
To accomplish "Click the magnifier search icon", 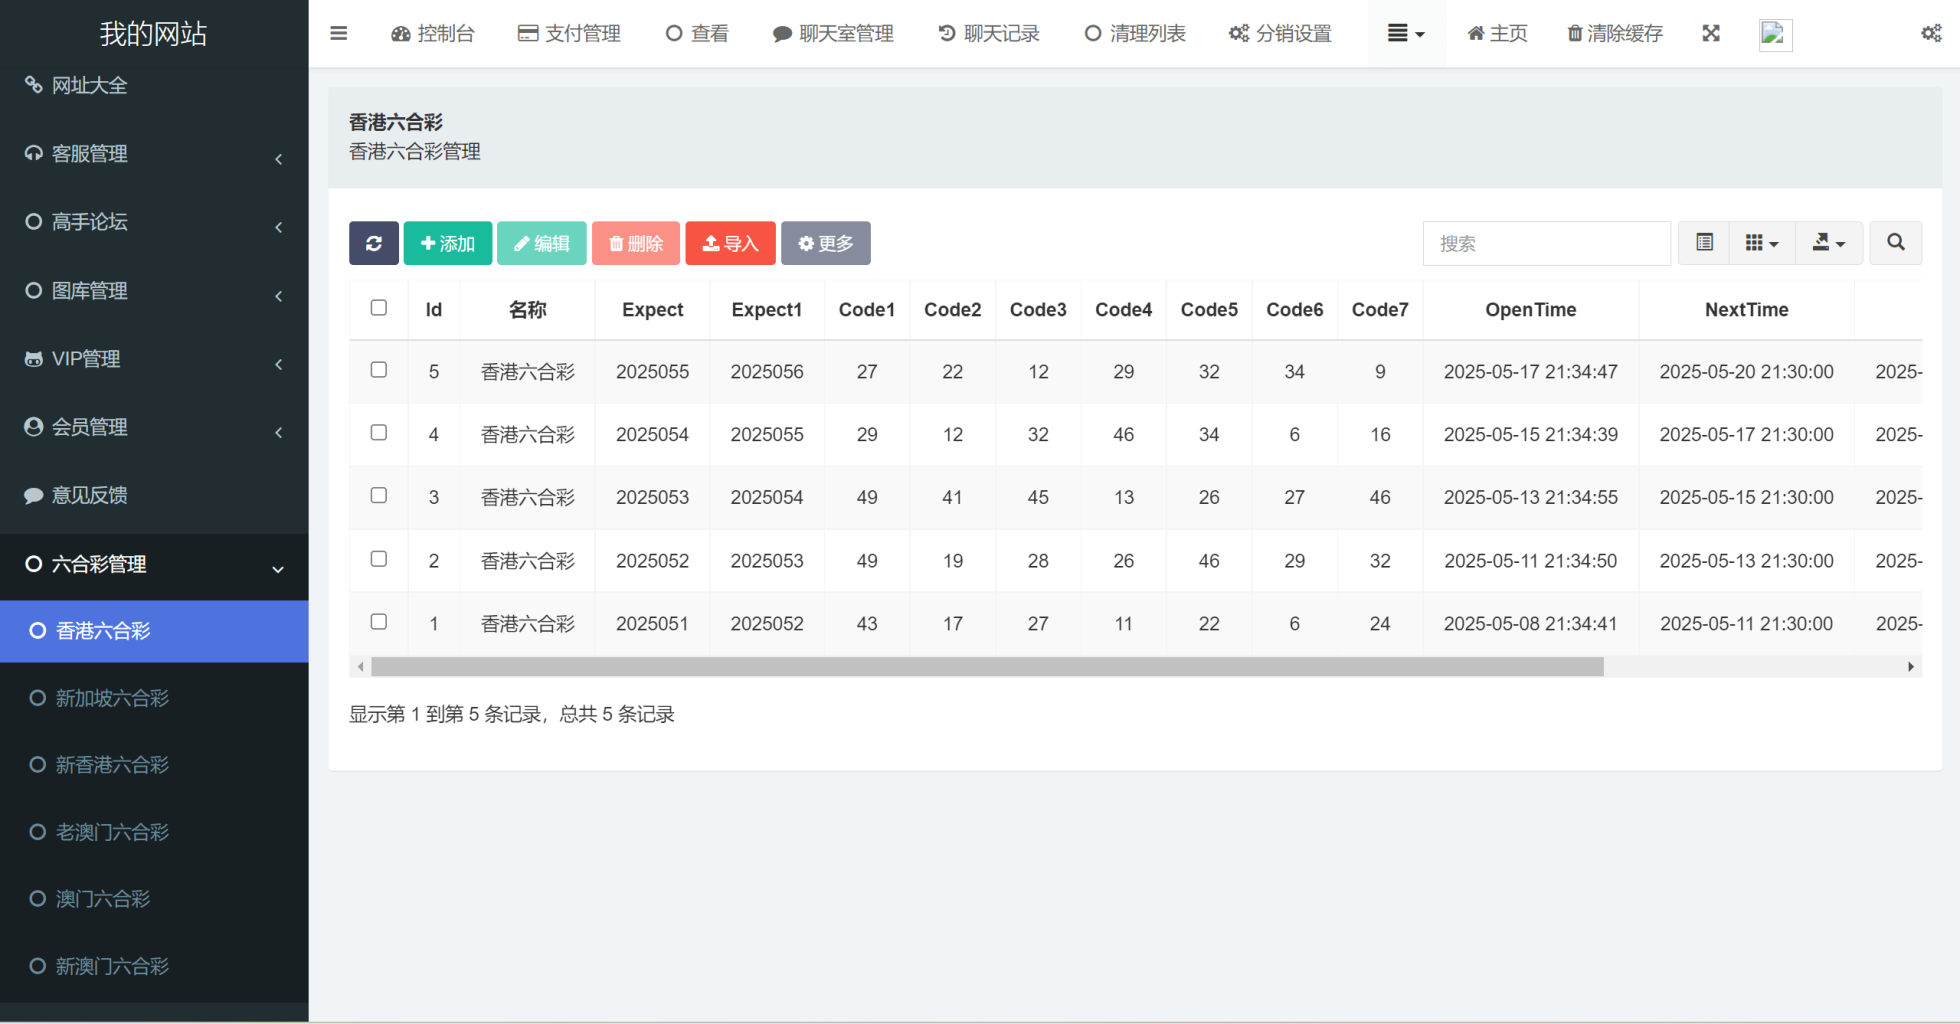I will click(1896, 243).
